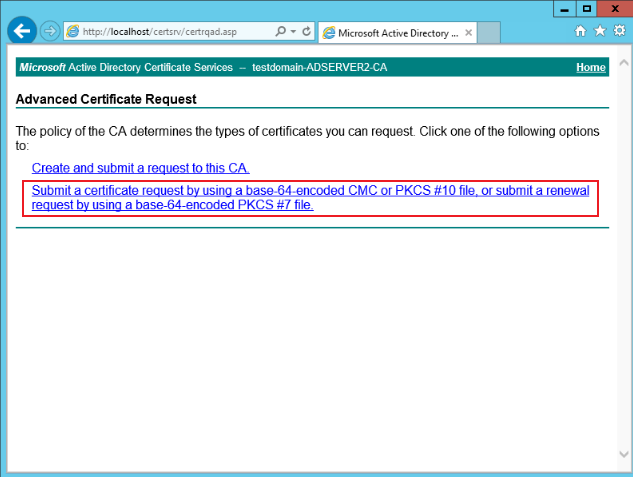Image resolution: width=633 pixels, height=477 pixels.
Task: Click the 'Advanced Certificate Request' heading
Action: tap(106, 99)
